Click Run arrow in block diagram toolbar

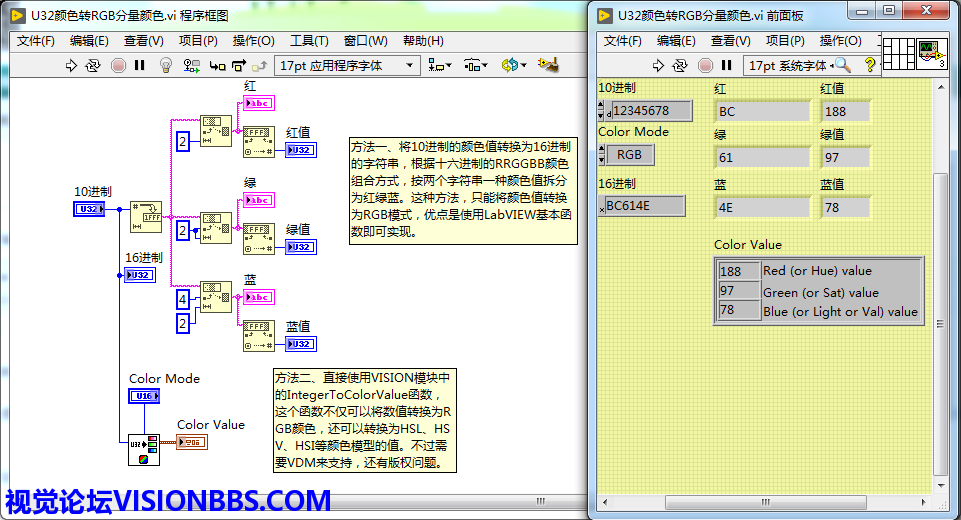click(71, 65)
